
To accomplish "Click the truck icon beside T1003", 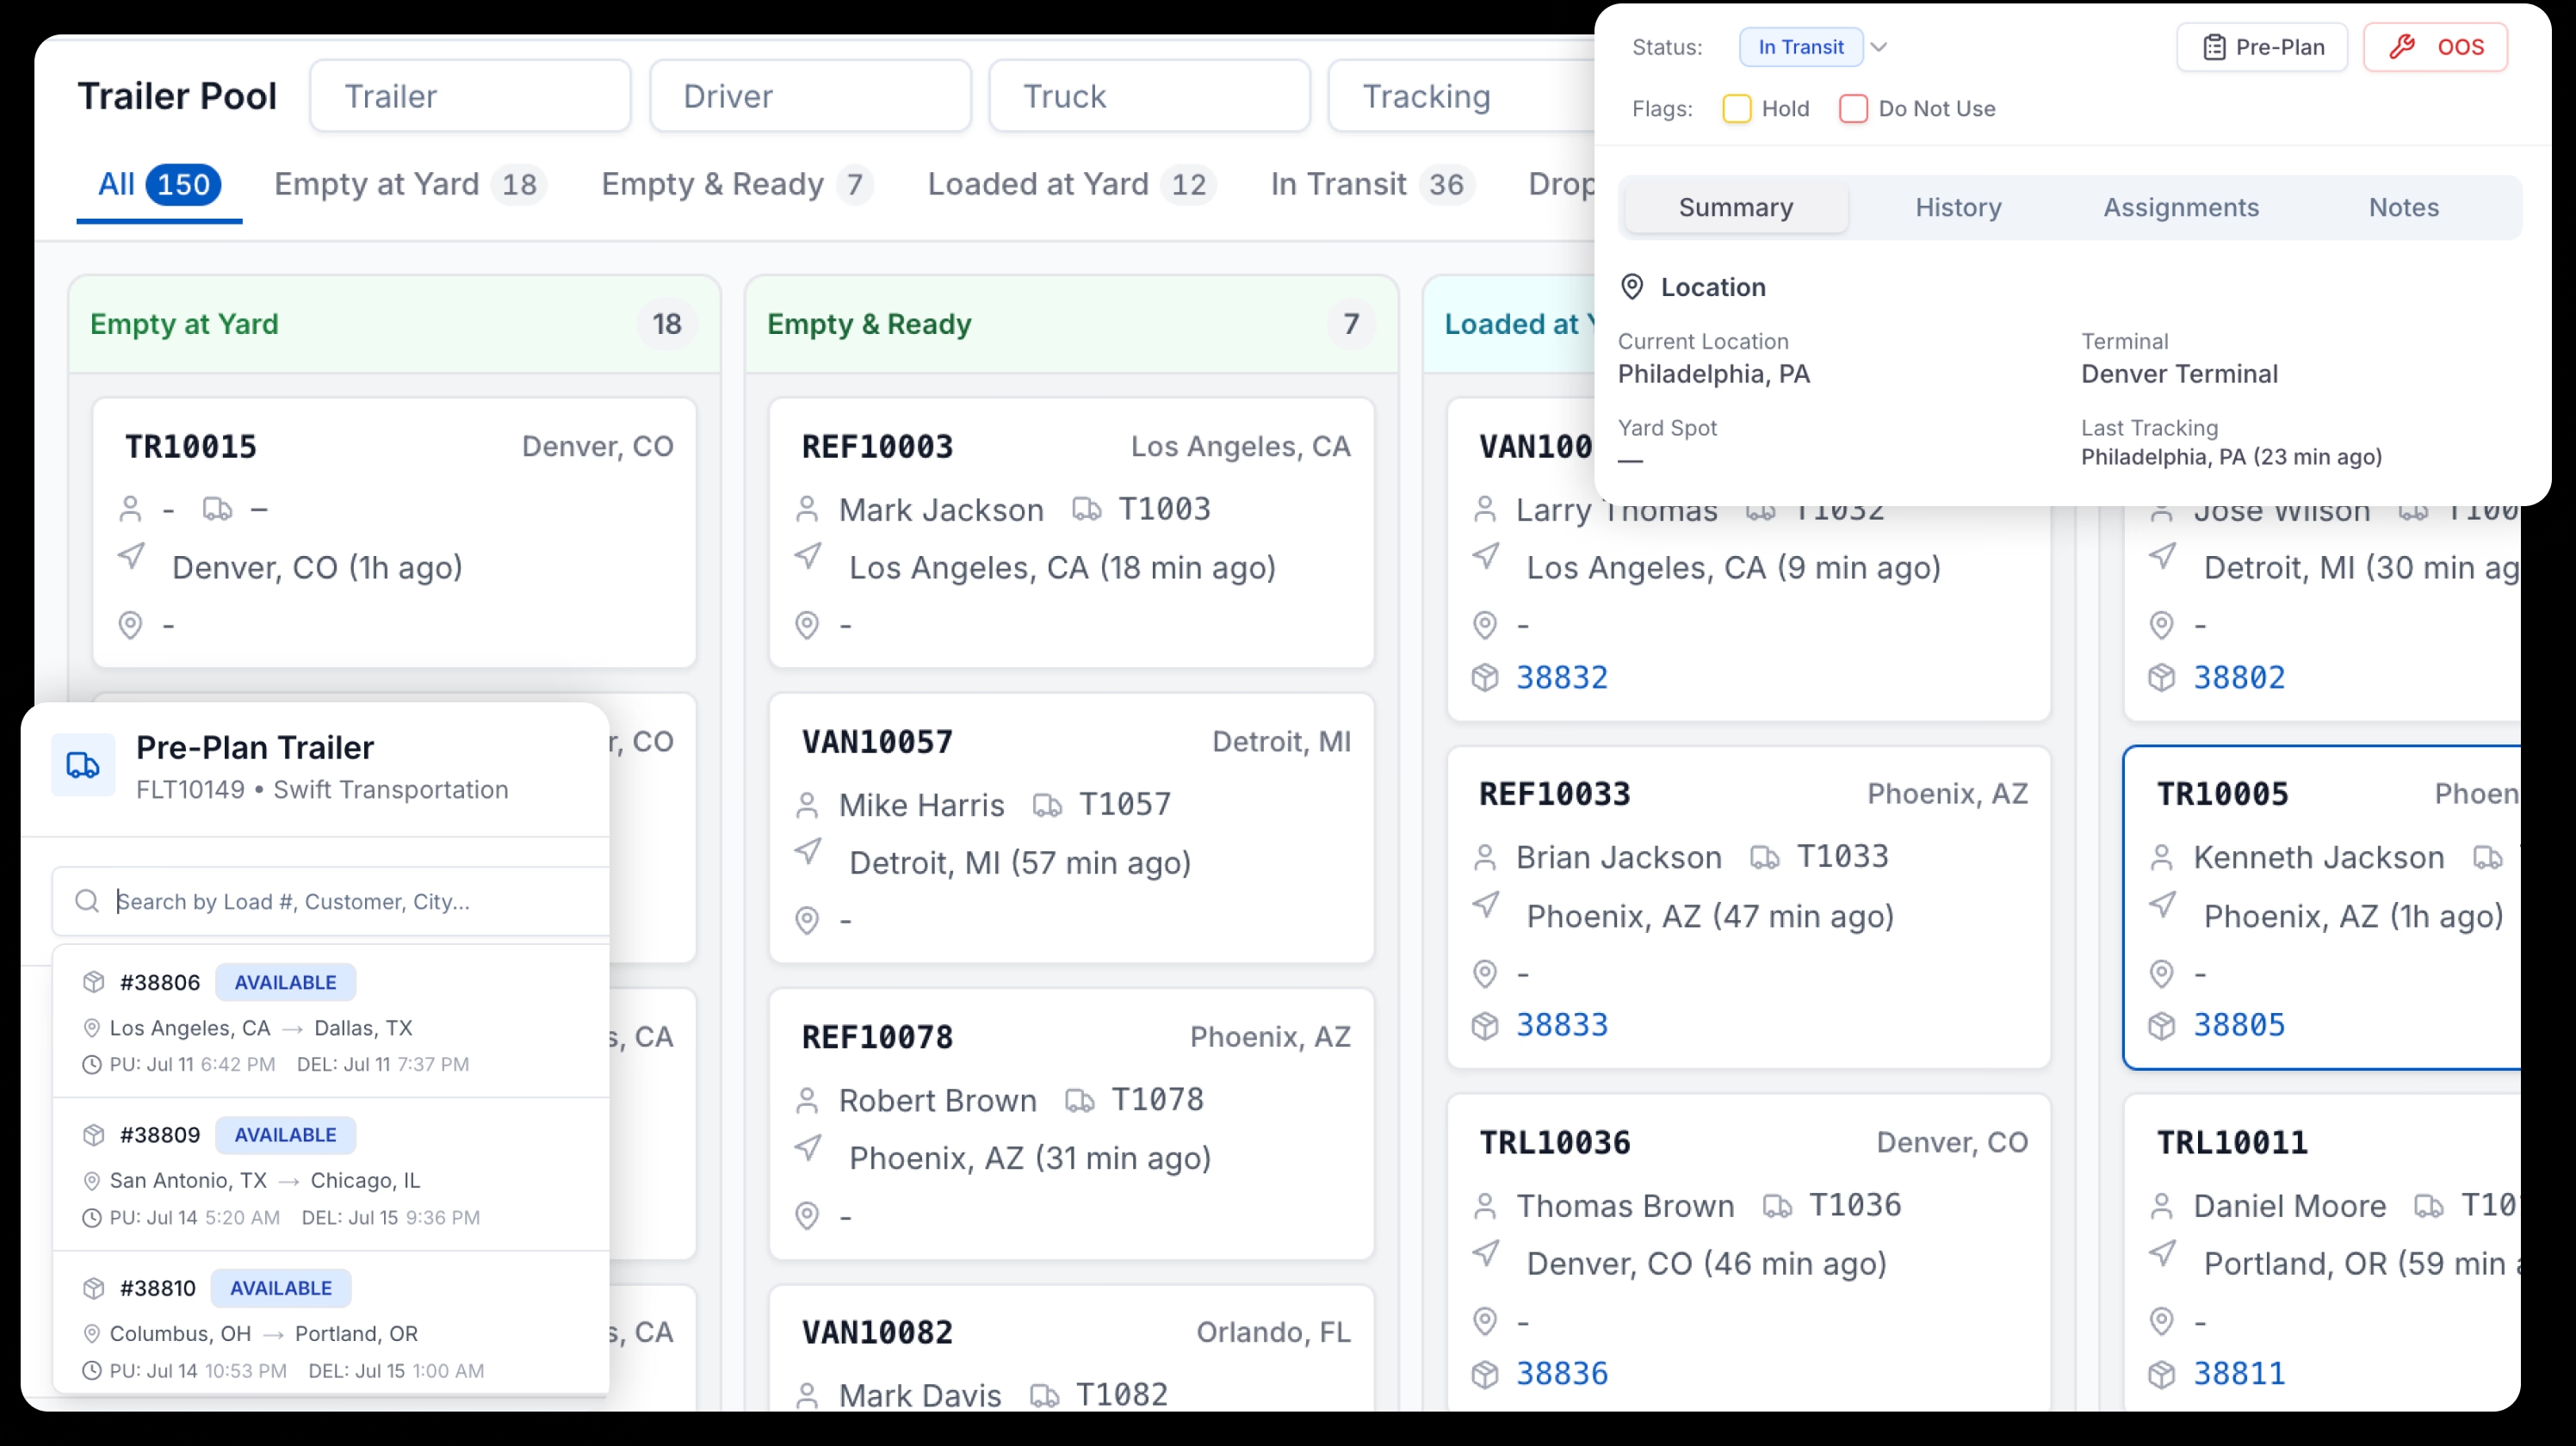I will 1087,510.
